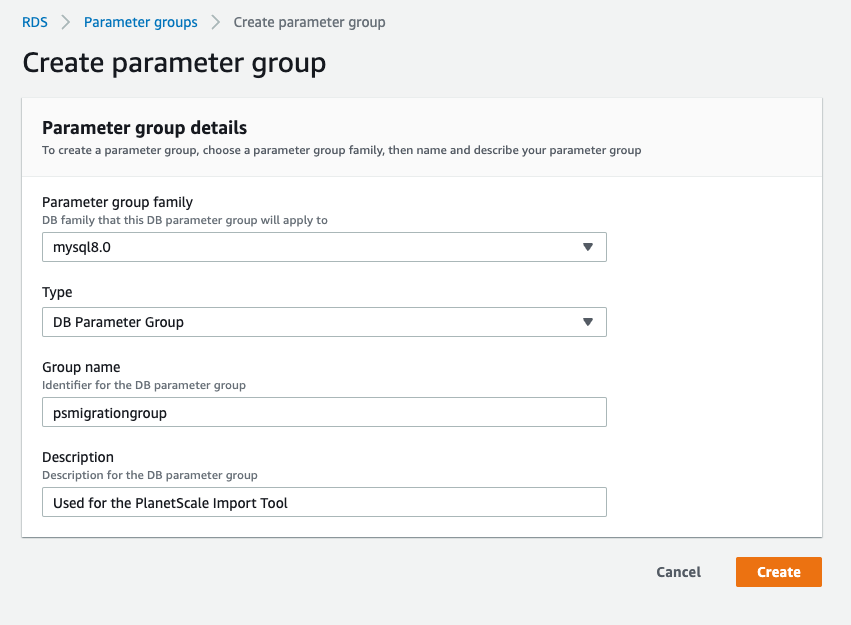Cancel creating the parameter group
The height and width of the screenshot is (625, 851).
coord(678,572)
